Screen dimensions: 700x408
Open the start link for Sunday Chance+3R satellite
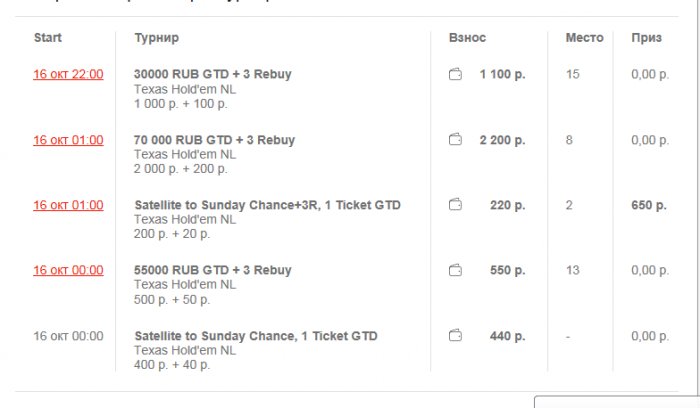coord(68,205)
